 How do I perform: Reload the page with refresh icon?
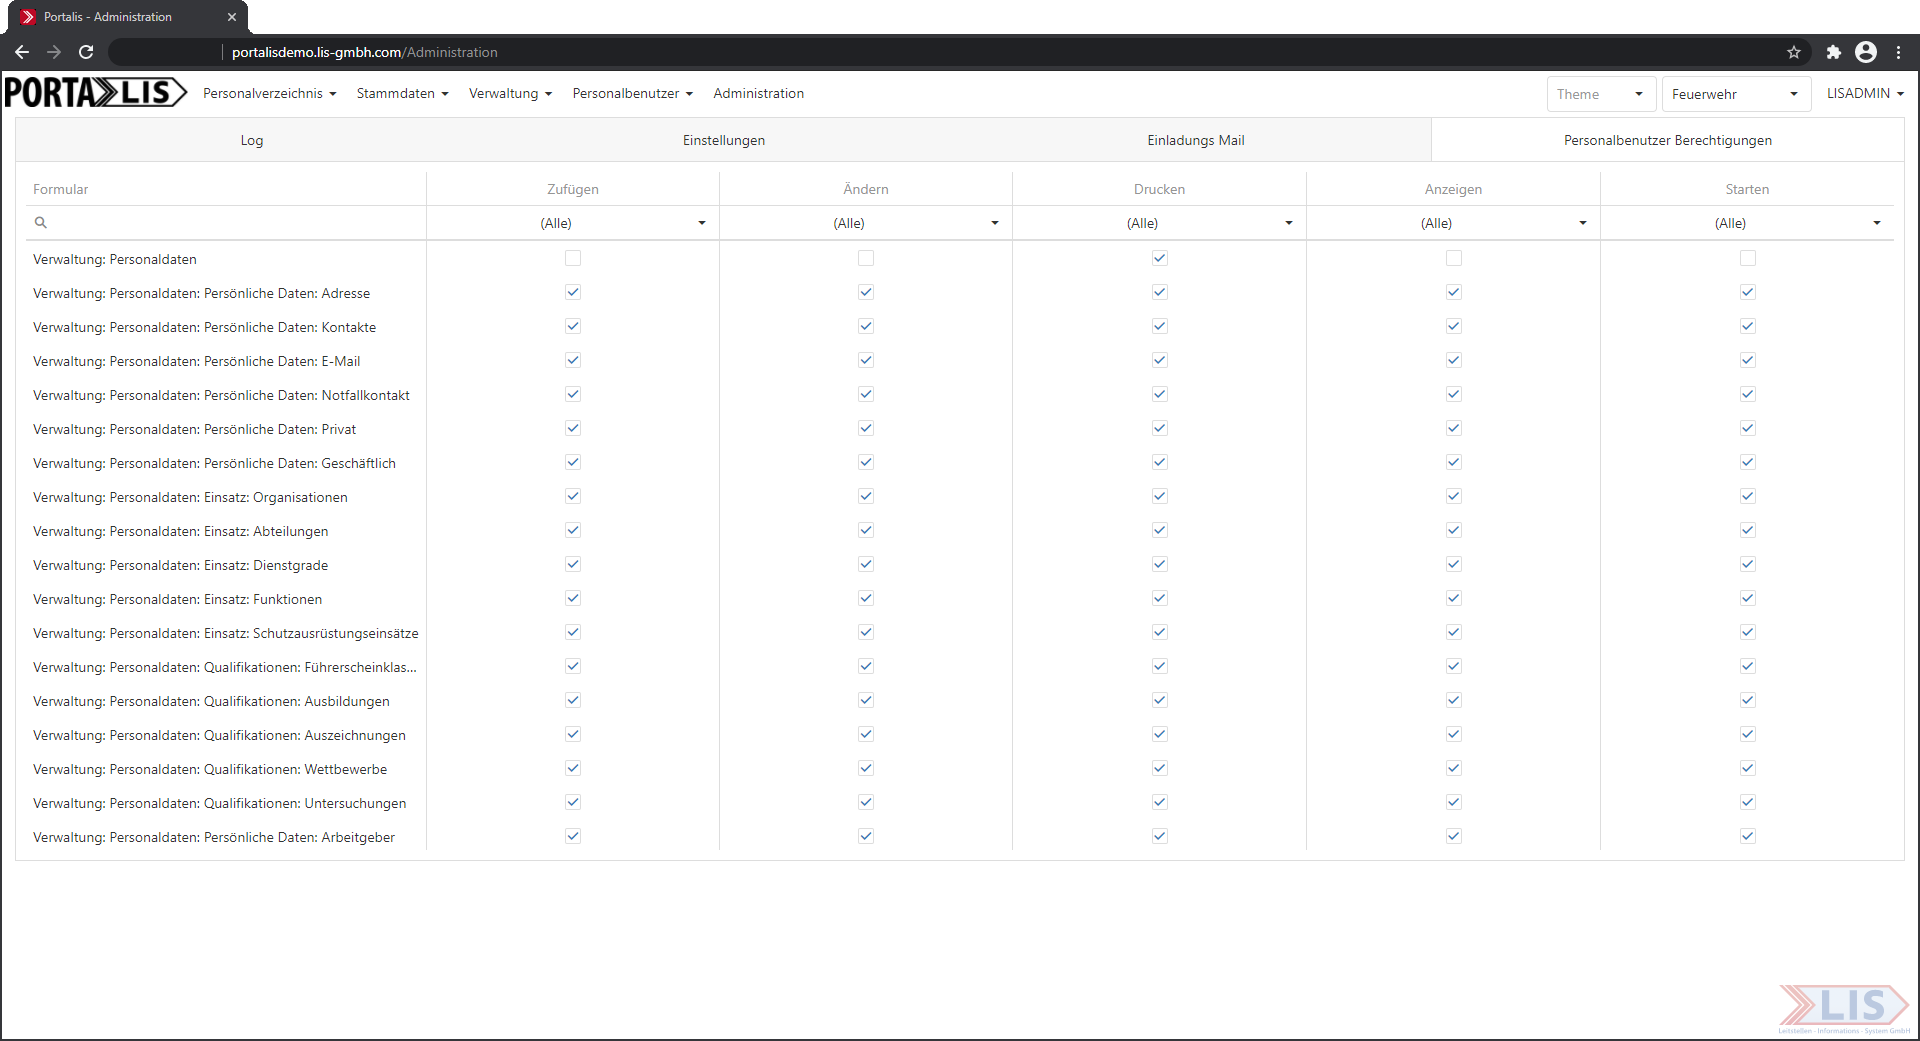86,52
